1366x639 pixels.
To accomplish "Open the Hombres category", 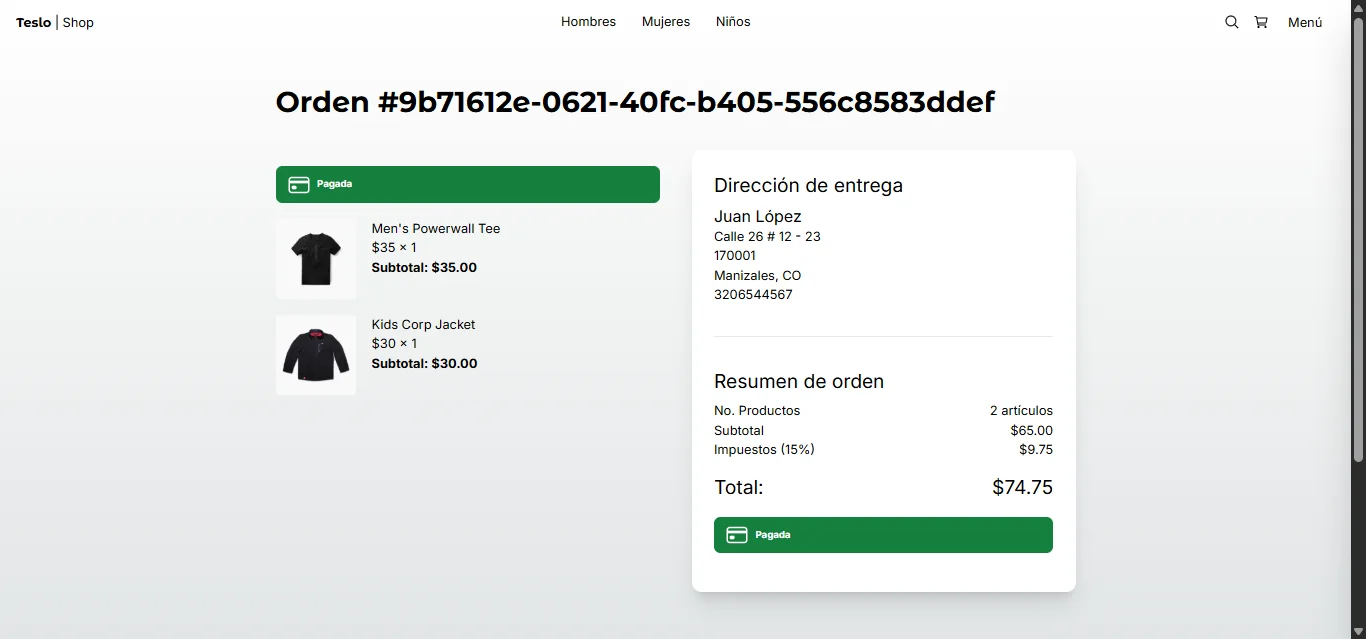I will point(588,22).
